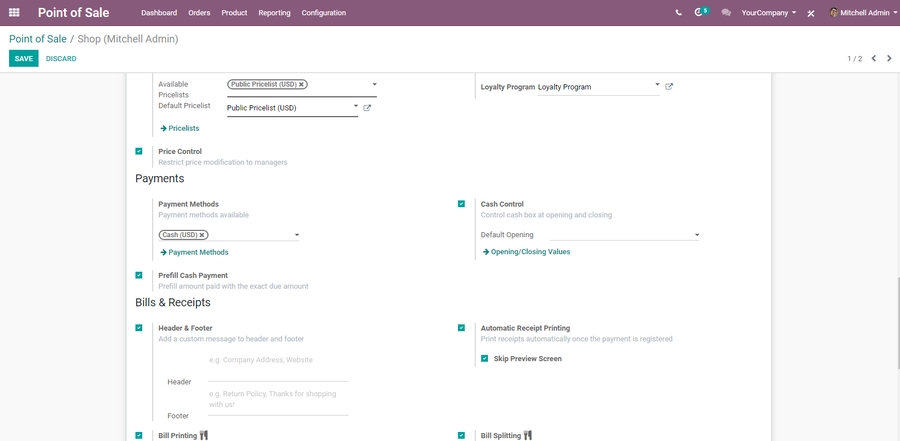Click the debug tools icon in navbar
900x441 pixels.
(x=811, y=13)
